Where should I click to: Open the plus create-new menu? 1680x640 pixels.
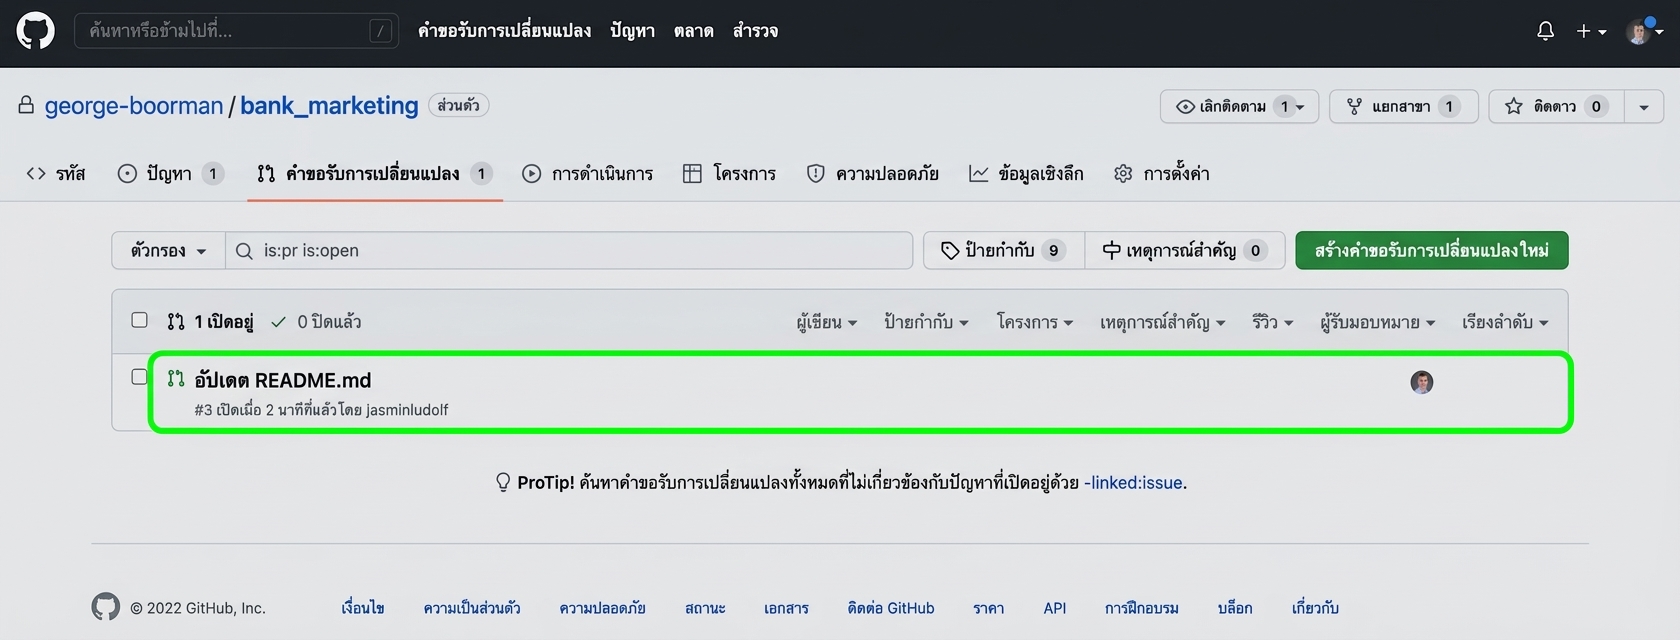coord(1591,31)
